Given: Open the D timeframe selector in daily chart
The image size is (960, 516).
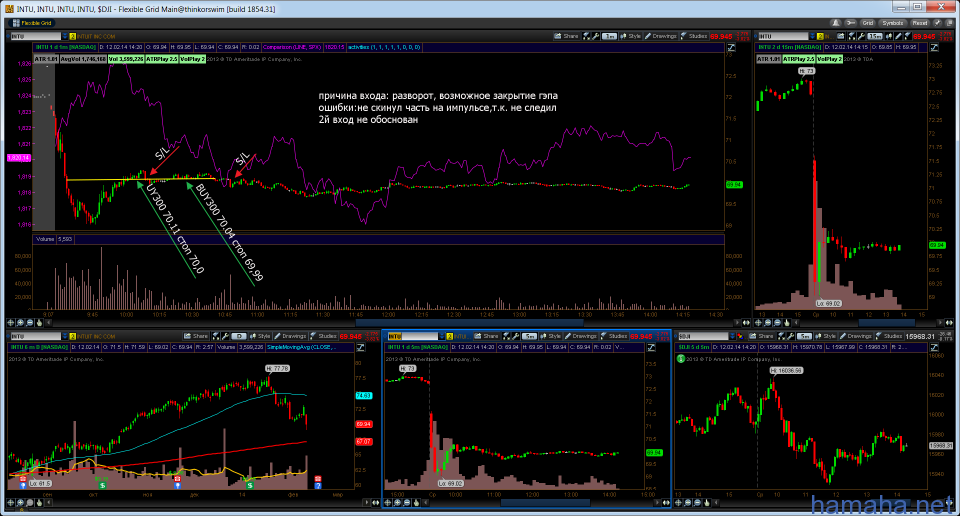Looking at the screenshot, I should (238, 336).
